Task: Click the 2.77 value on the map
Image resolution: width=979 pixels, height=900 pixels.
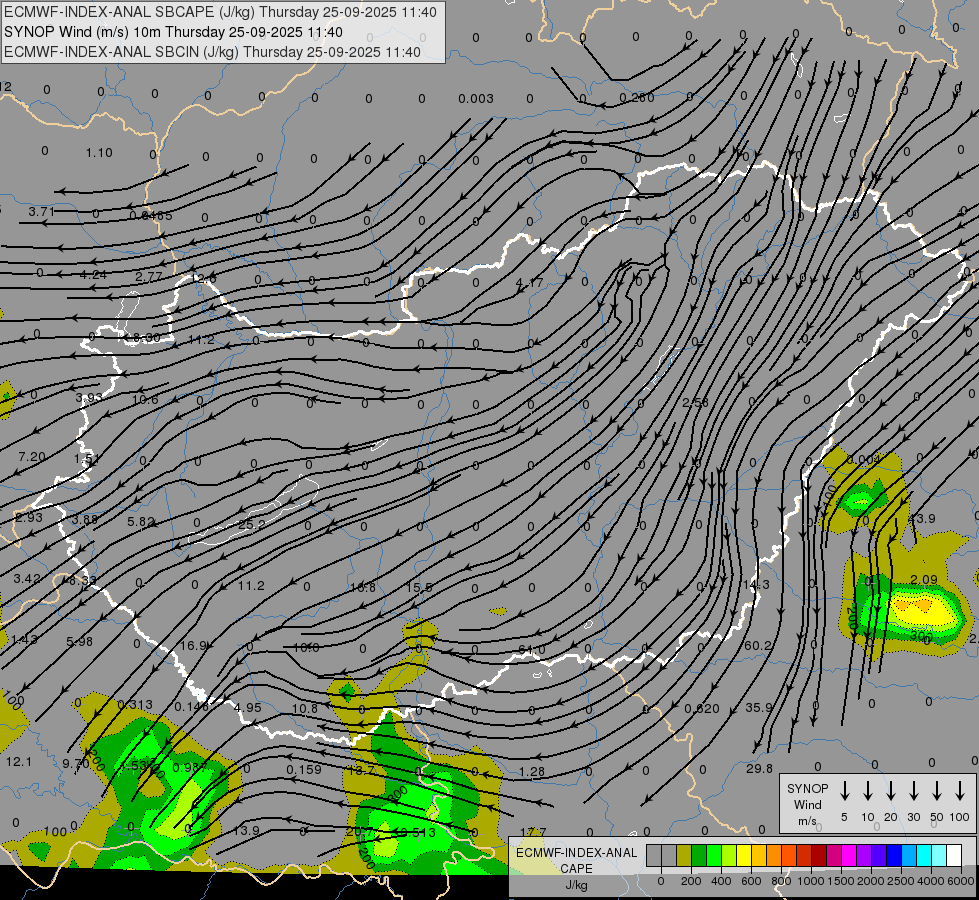Action: coord(149,276)
